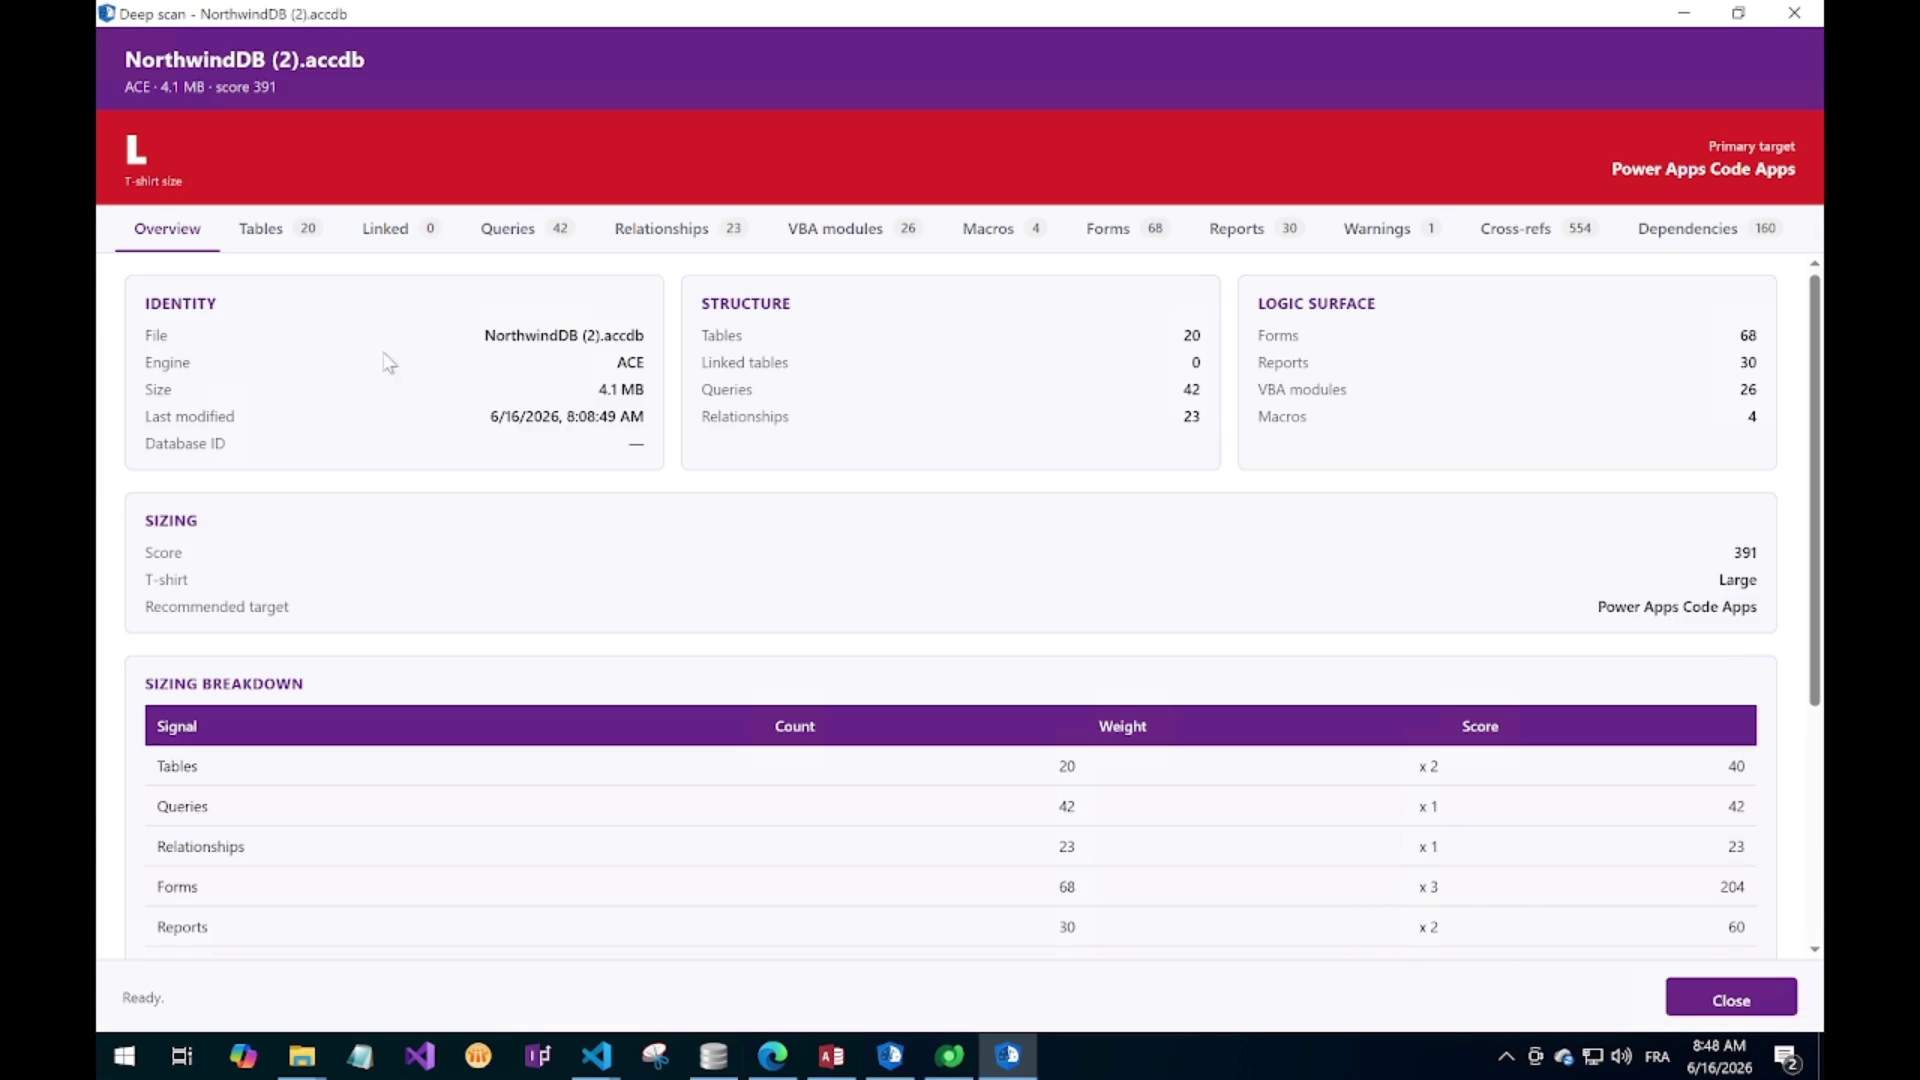Open the Linked tab
1920x1080 pixels.
(x=400, y=229)
